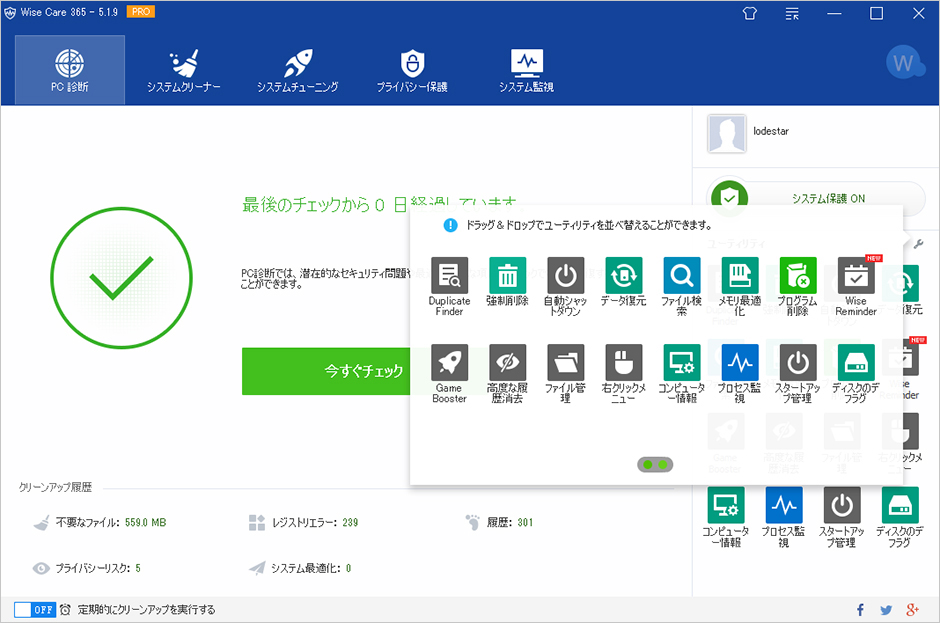Launch the メモリ最適化 memory utility

[740, 276]
